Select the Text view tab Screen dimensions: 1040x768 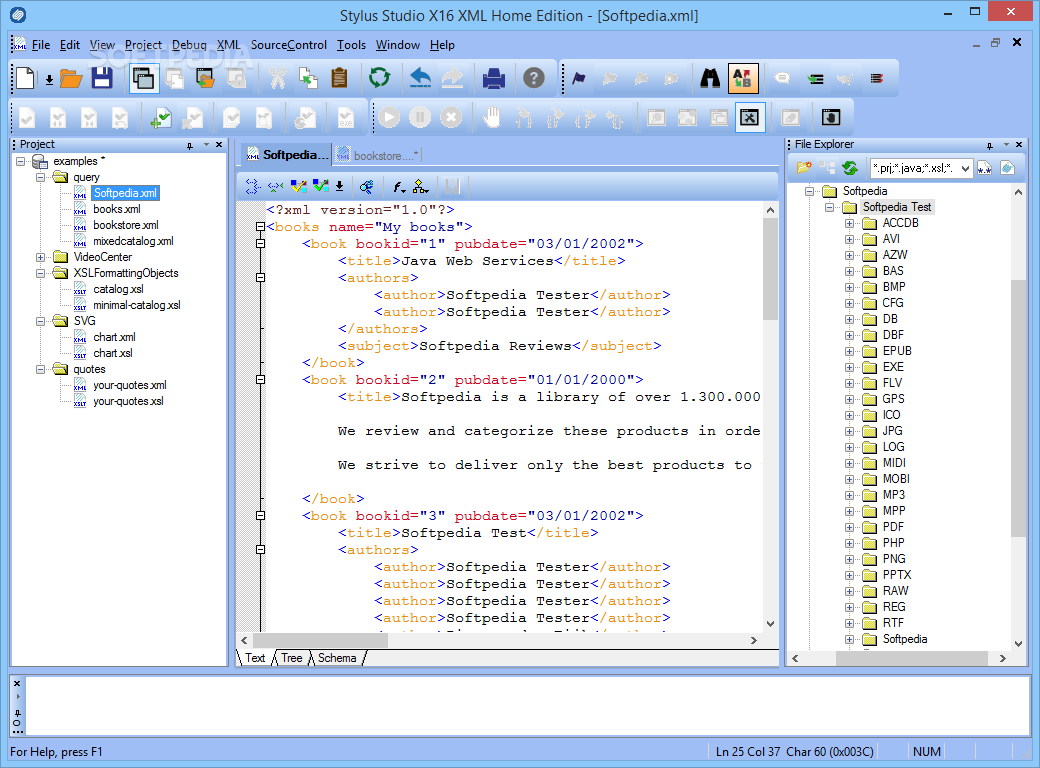pyautogui.click(x=255, y=658)
